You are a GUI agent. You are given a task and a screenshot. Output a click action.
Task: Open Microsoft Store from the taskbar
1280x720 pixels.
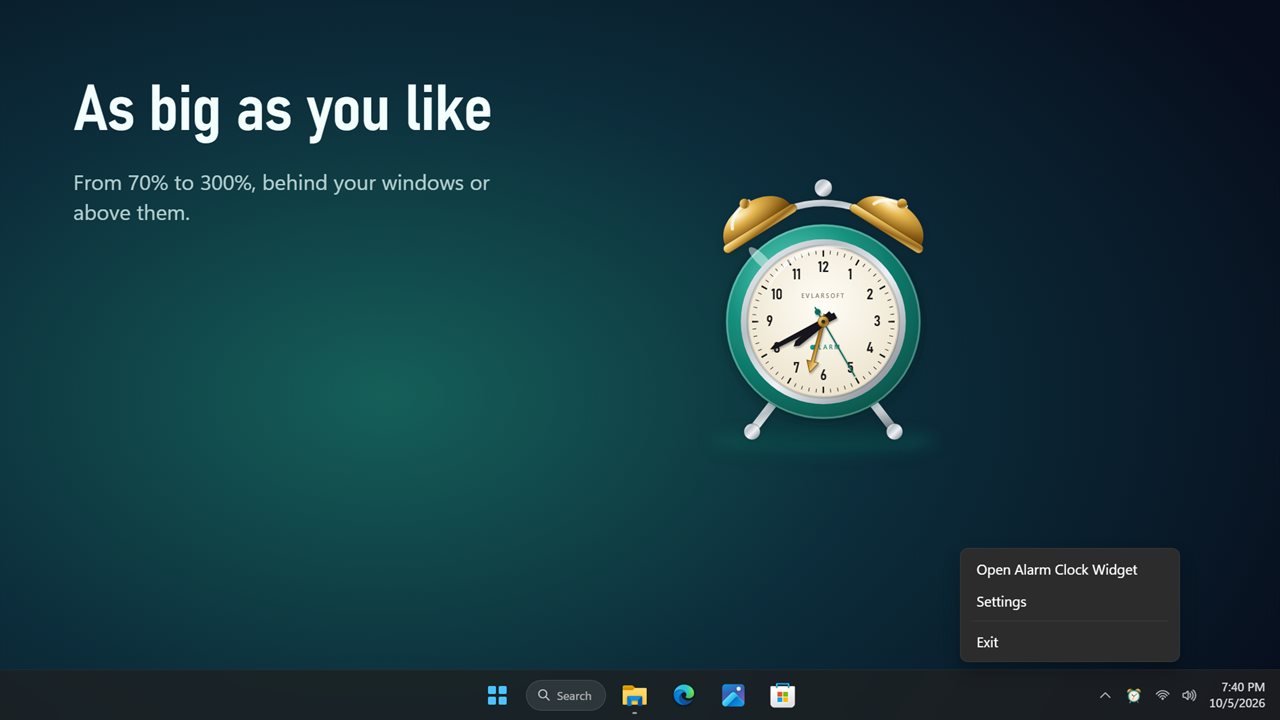tap(783, 695)
